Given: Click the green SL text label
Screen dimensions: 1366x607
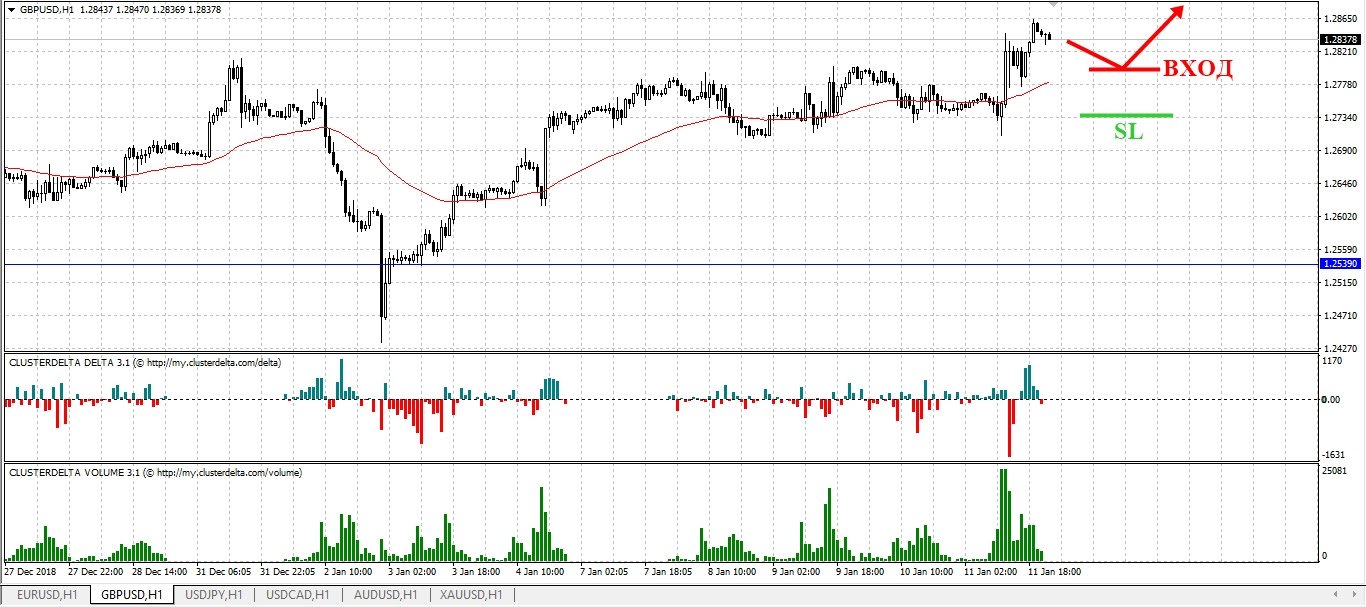Looking at the screenshot, I should point(1128,130).
